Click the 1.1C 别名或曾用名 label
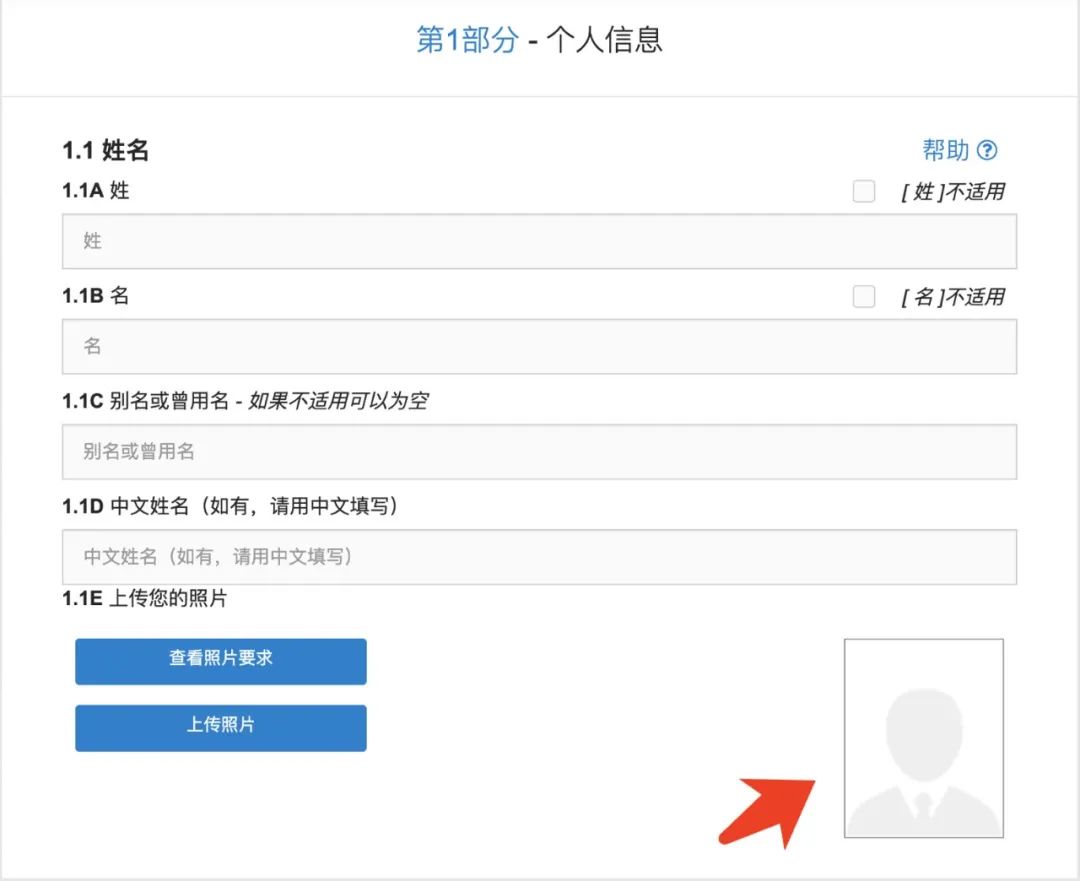Image resolution: width=1080 pixels, height=881 pixels. pos(245,401)
